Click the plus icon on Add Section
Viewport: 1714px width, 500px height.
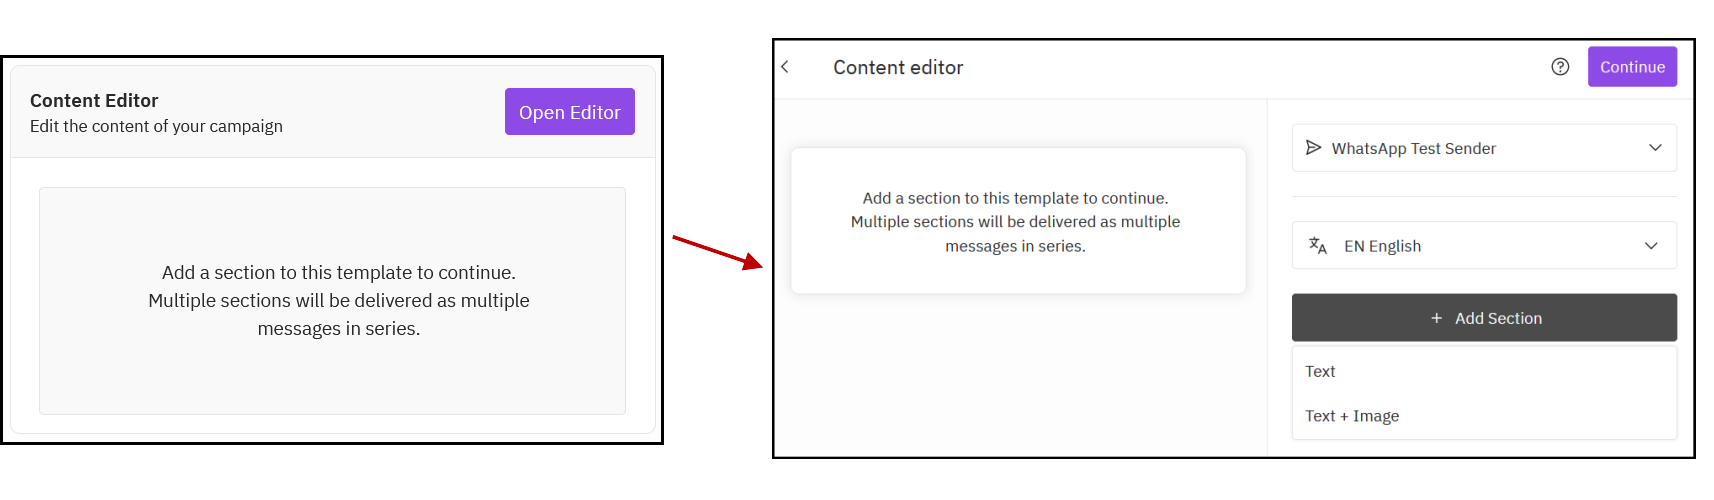pos(1436,318)
